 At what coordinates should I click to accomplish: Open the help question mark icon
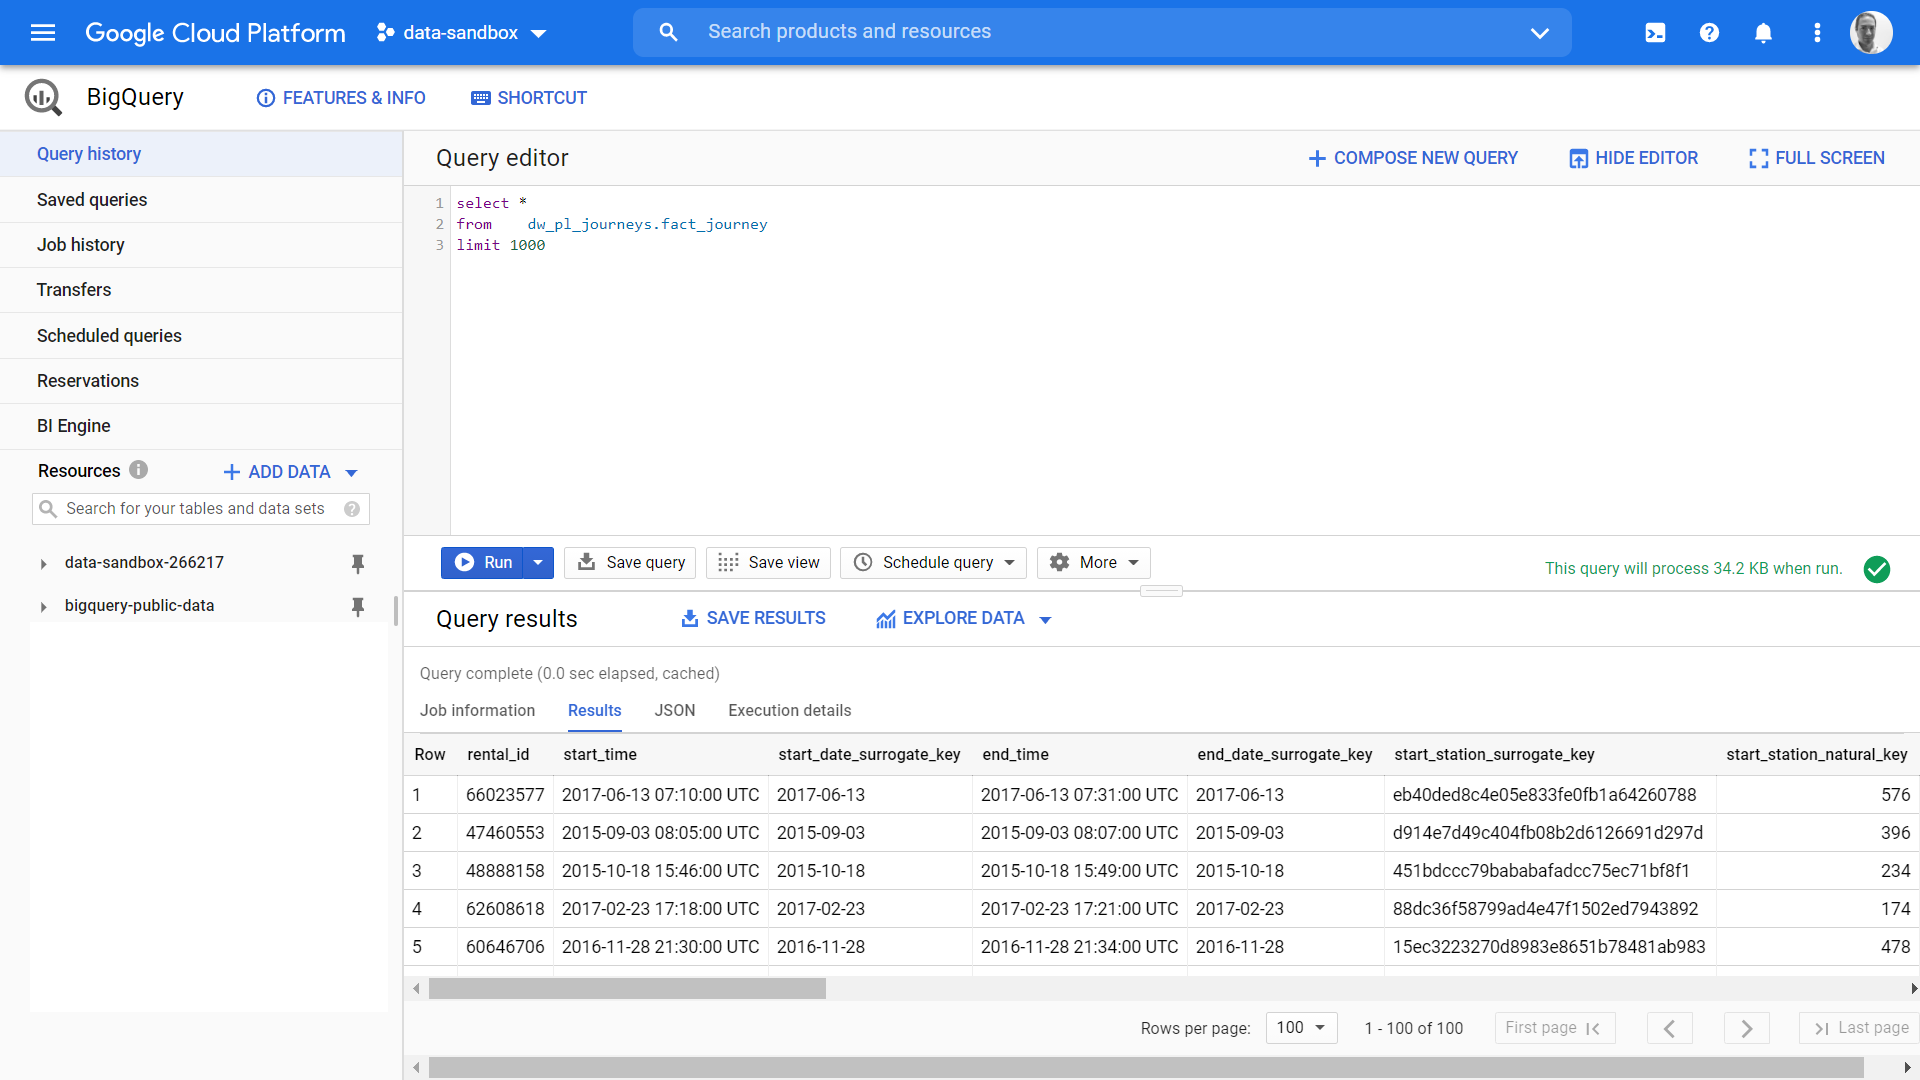pos(1709,33)
